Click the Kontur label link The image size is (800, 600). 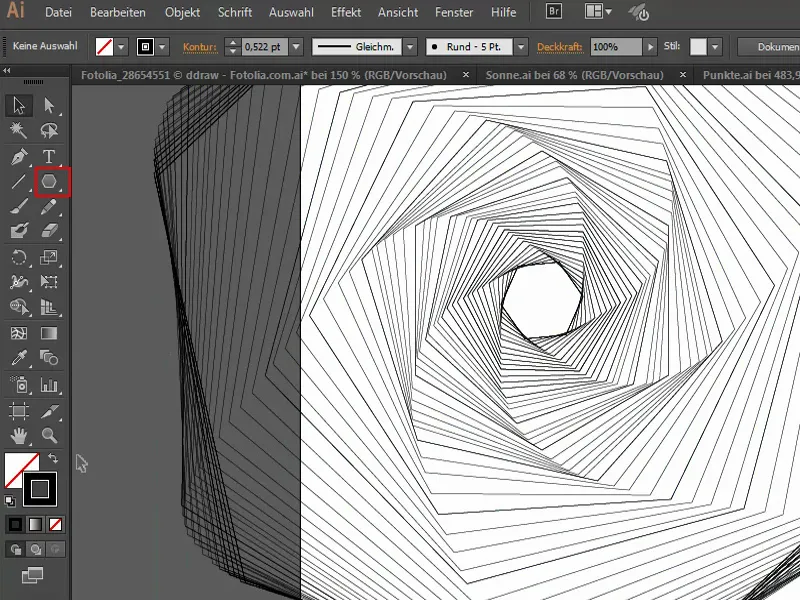click(x=202, y=46)
